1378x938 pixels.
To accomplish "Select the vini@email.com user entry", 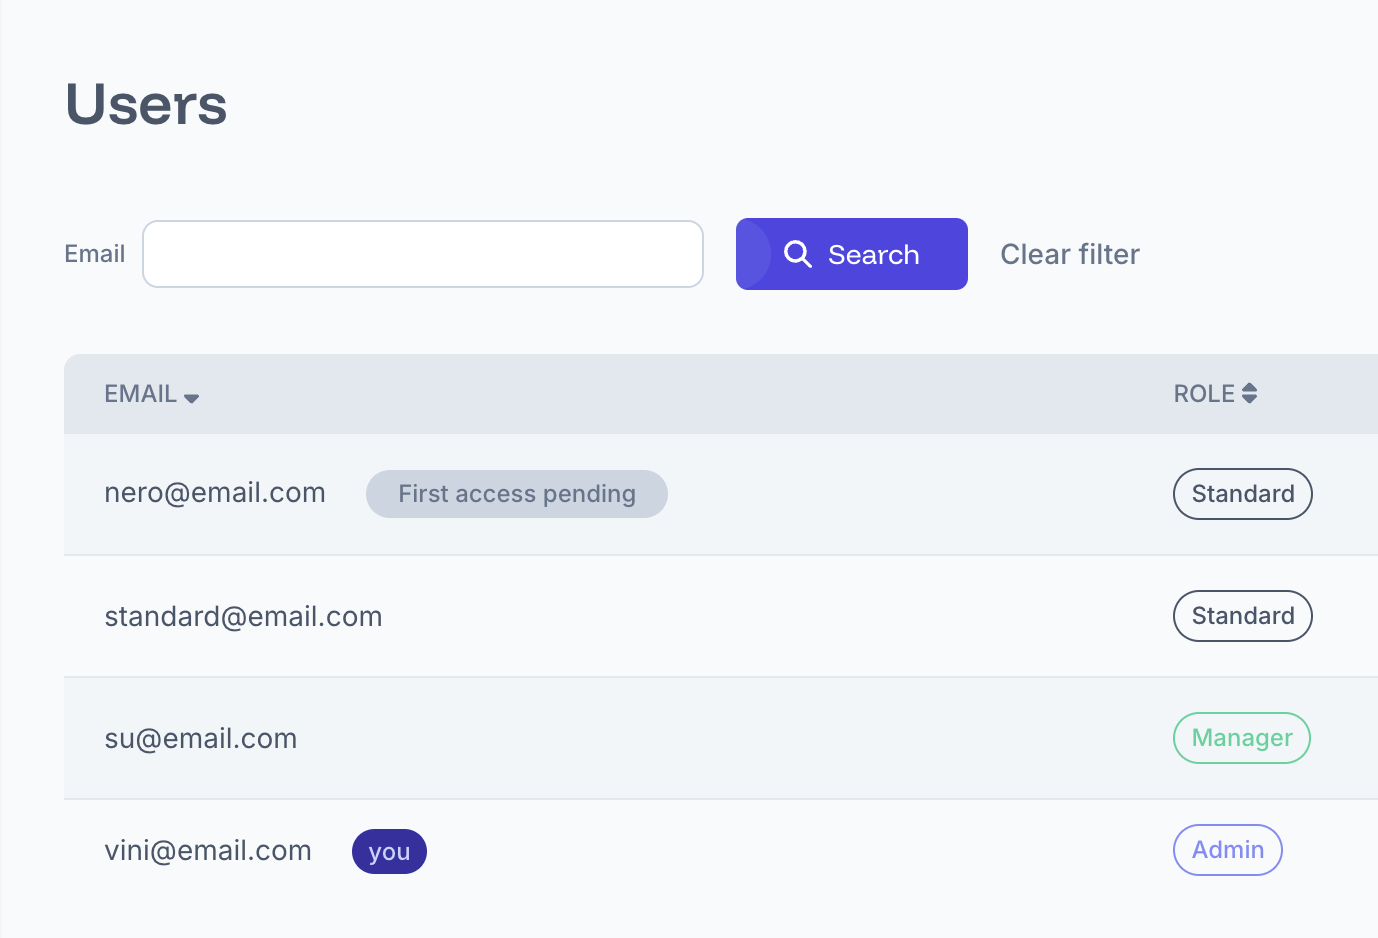I will pyautogui.click(x=208, y=850).
